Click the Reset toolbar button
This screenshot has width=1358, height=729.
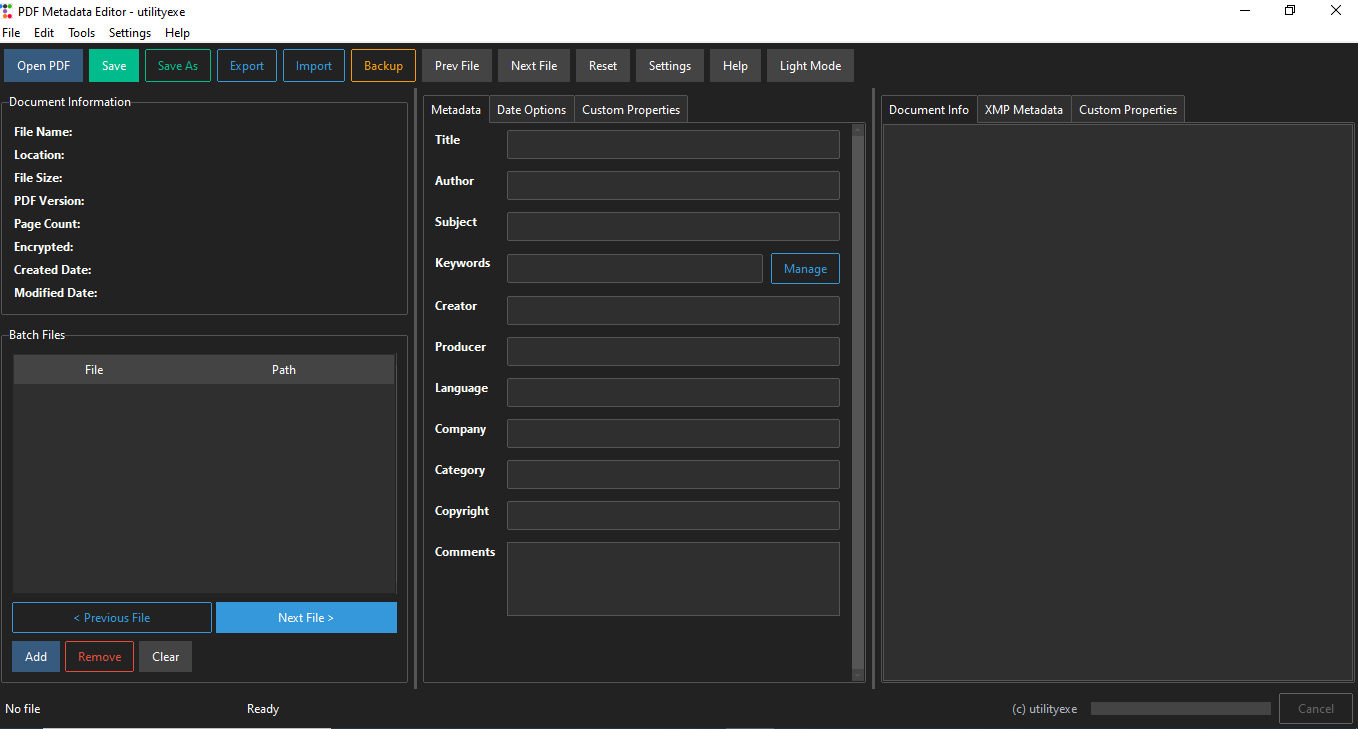[x=603, y=66]
